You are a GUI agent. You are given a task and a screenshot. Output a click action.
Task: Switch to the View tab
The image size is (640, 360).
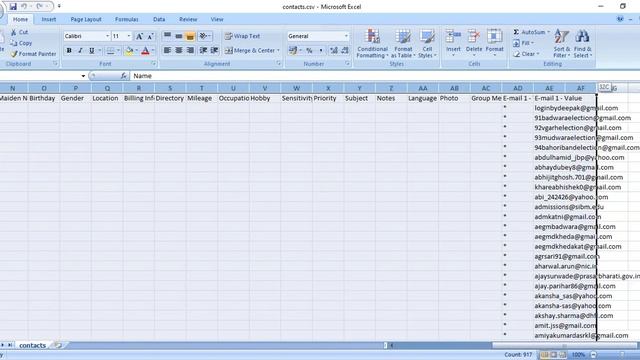tap(217, 19)
